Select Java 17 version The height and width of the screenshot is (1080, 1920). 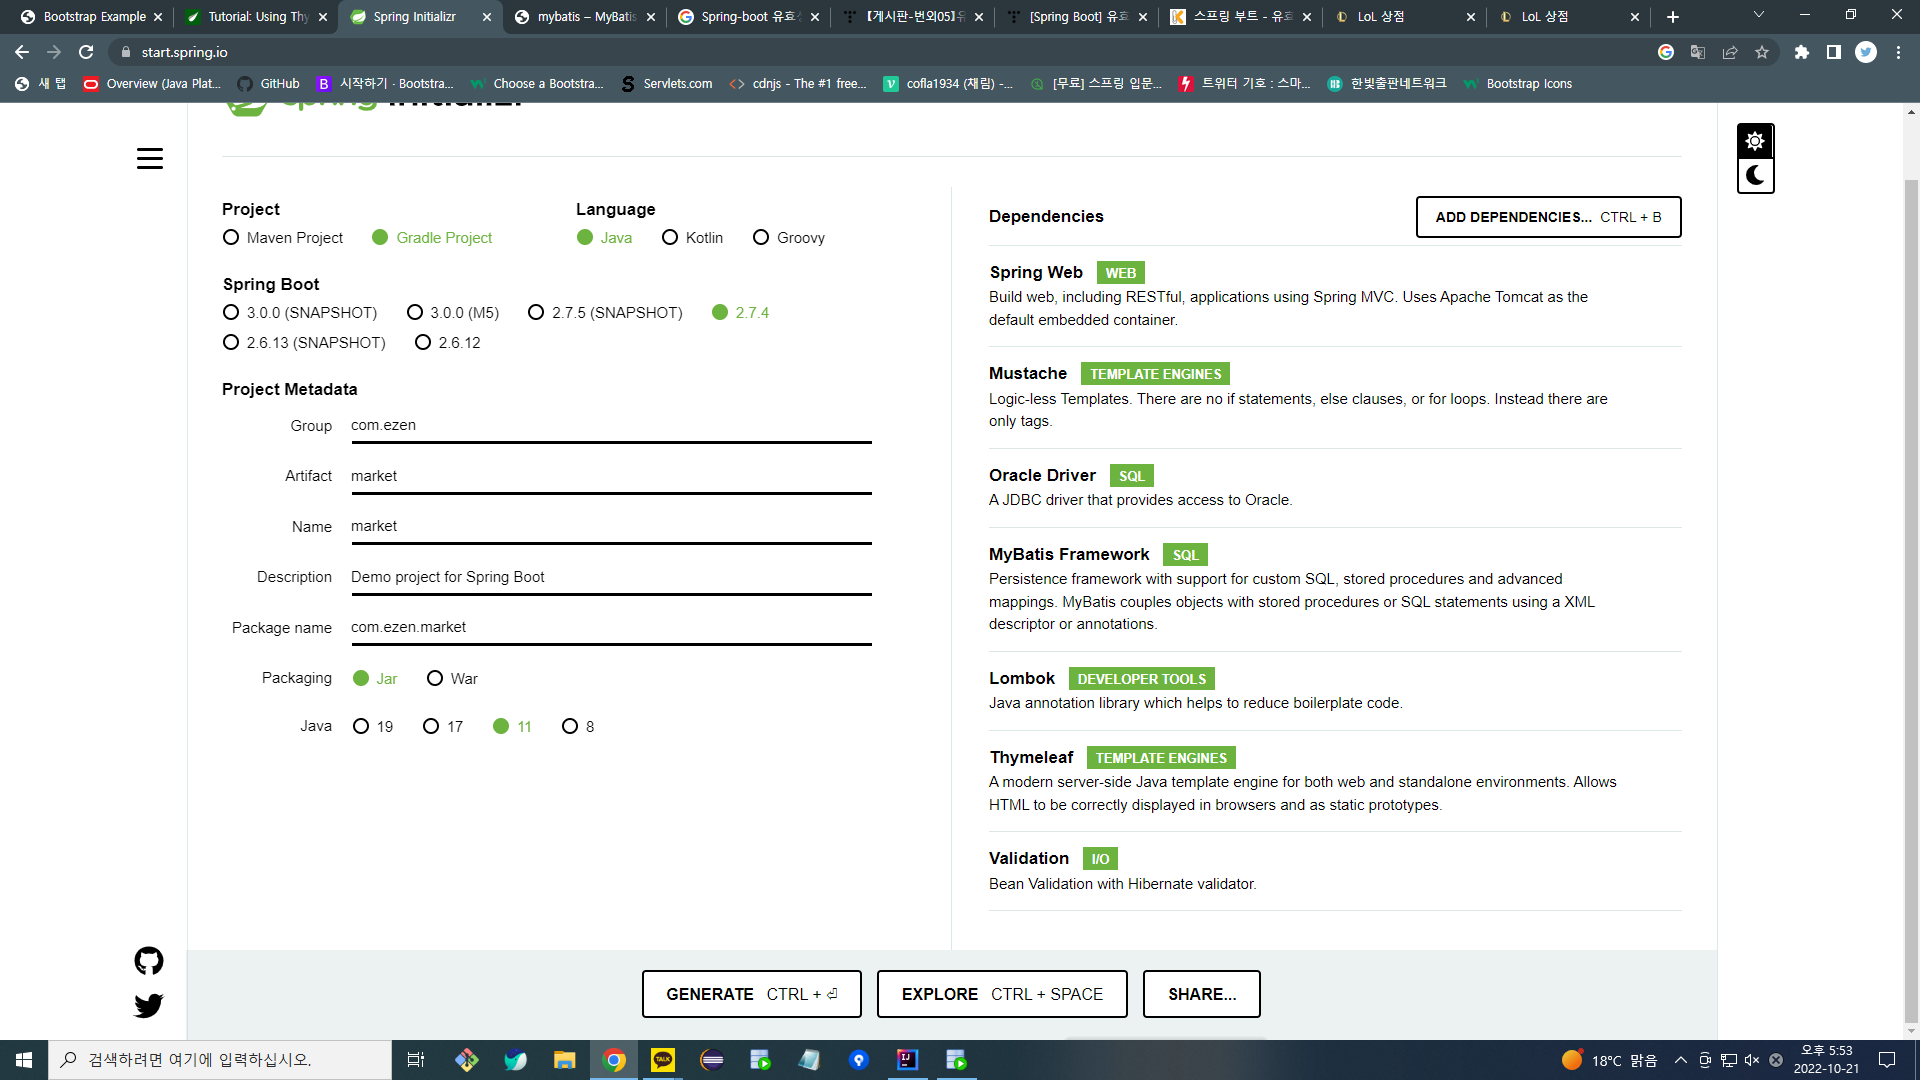click(430, 726)
